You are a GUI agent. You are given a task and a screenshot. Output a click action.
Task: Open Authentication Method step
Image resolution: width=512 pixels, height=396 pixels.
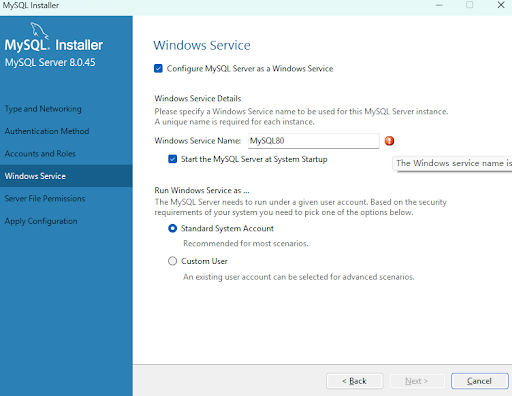click(x=47, y=131)
